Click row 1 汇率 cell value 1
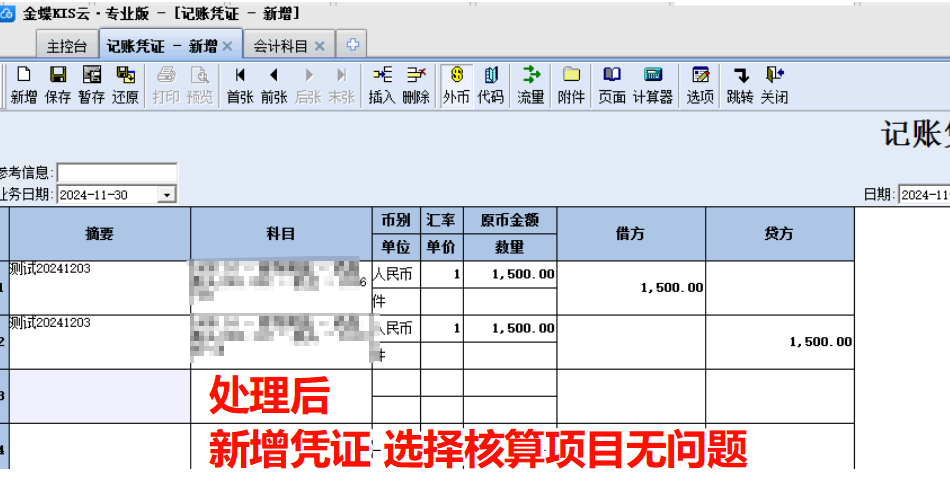Image resolution: width=950 pixels, height=482 pixels. (x=442, y=274)
